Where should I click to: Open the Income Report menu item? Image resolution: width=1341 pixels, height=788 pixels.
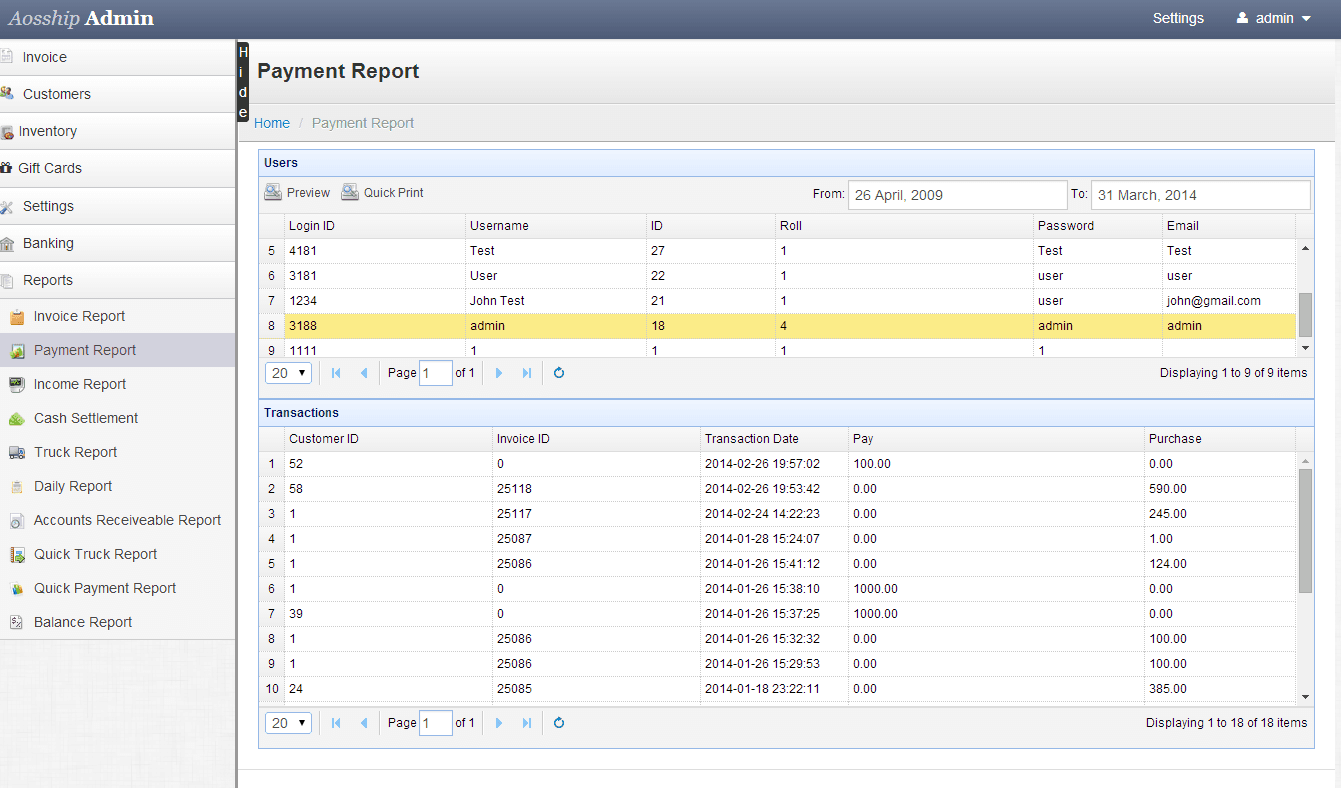[x=117, y=384]
